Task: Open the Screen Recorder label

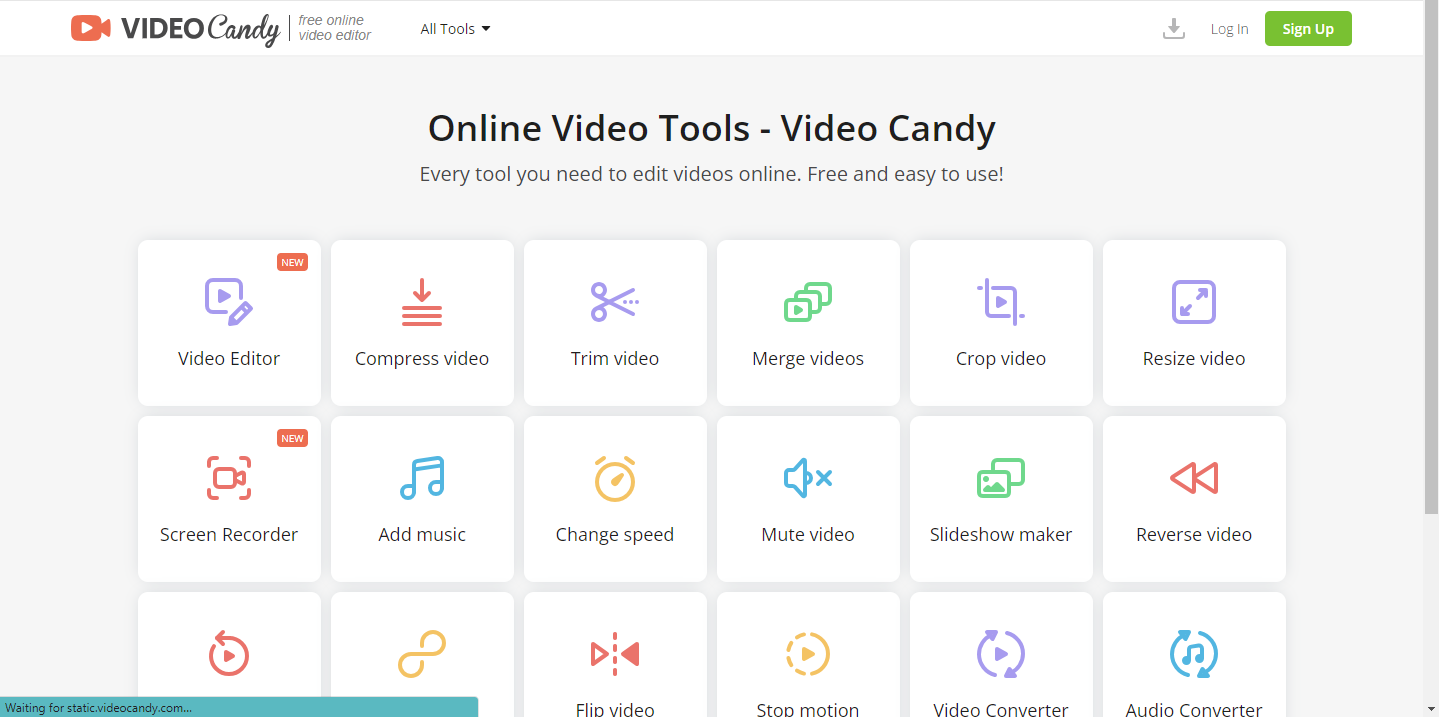Action: 229,535
